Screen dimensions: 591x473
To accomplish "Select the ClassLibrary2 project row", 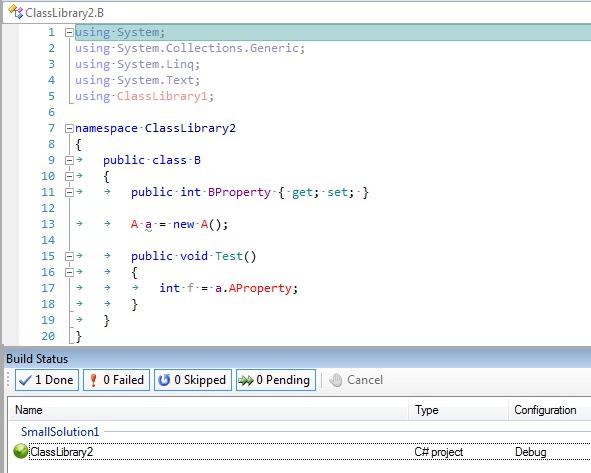I will point(300,452).
